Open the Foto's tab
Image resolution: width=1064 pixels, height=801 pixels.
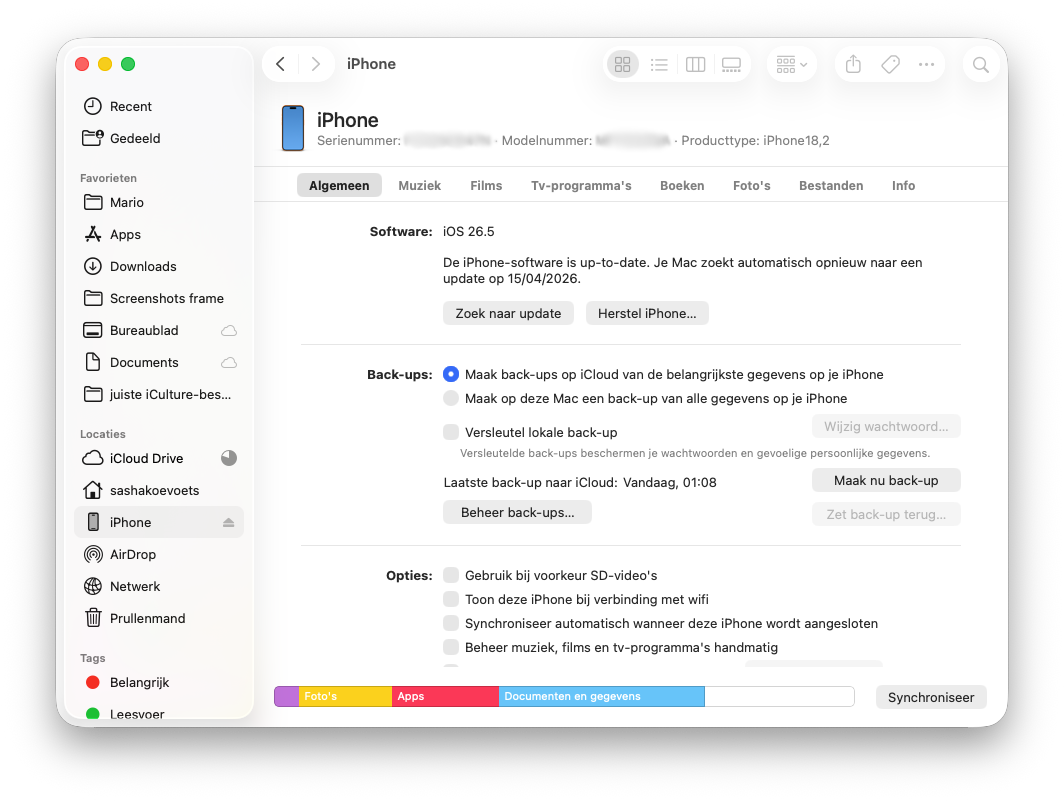click(751, 186)
